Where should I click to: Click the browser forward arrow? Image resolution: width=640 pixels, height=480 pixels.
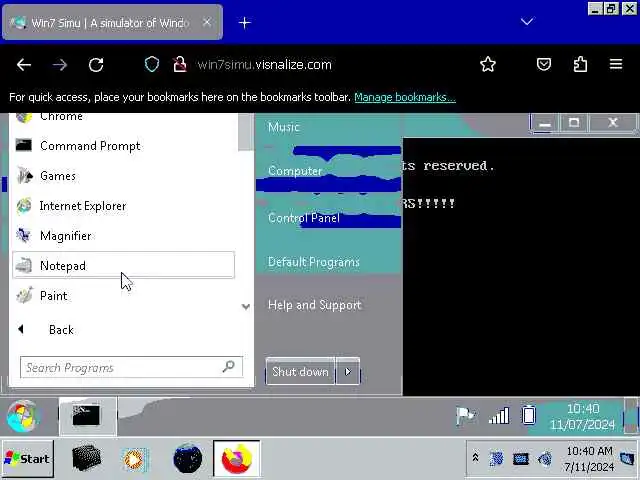pos(60,64)
